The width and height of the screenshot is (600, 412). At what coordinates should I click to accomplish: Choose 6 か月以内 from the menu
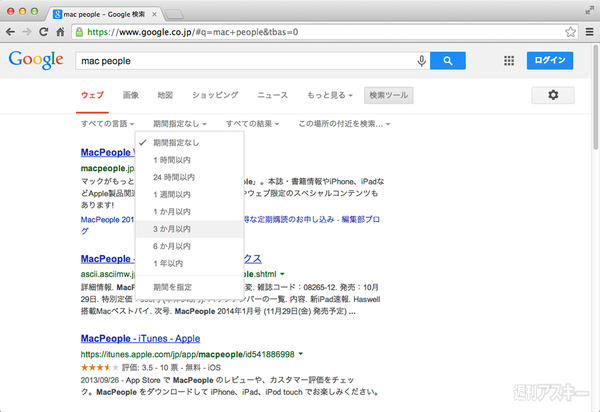pos(189,246)
